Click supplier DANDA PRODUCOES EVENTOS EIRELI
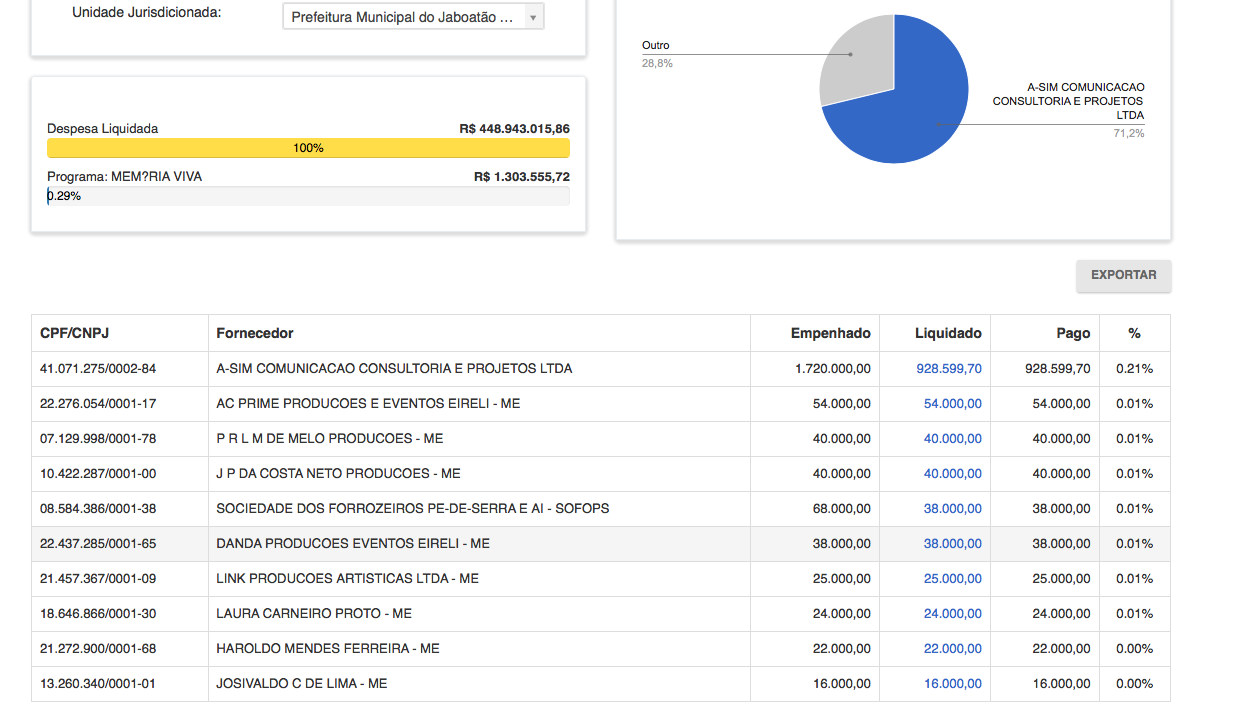 point(353,544)
